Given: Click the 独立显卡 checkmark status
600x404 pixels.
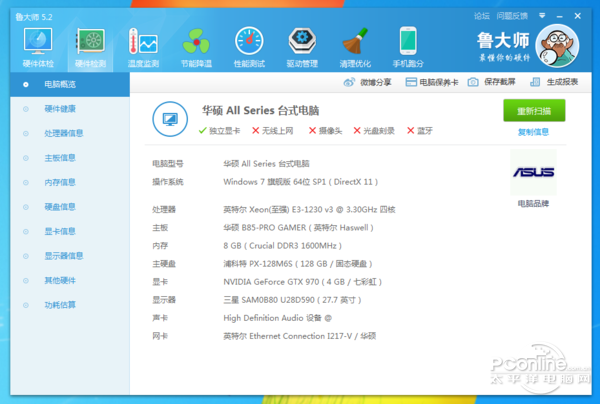Looking at the screenshot, I should (x=219, y=131).
